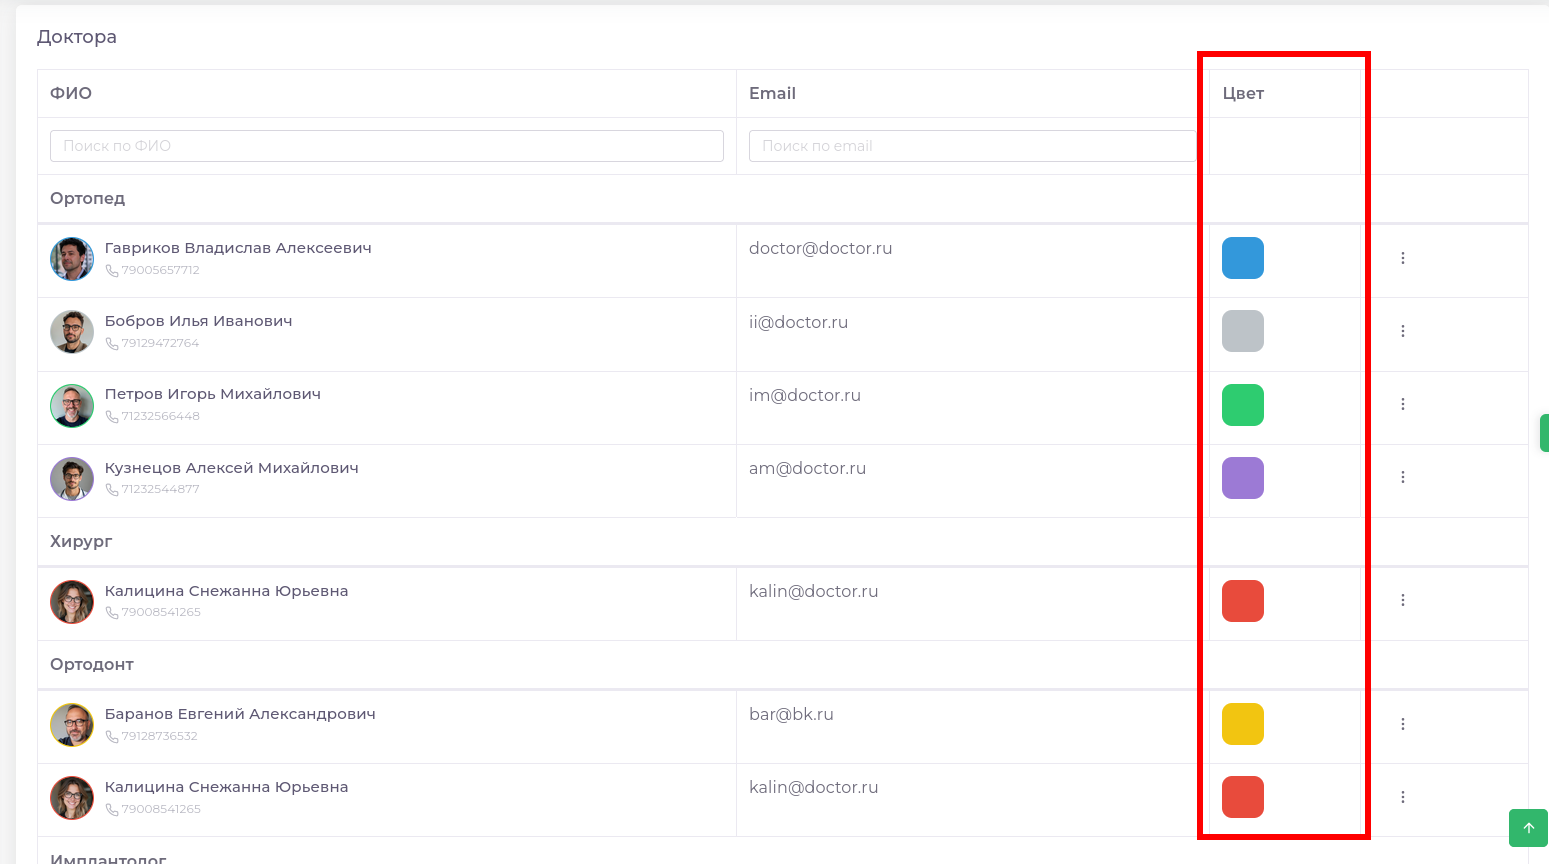Collapse the Ортопед group row

88,198
